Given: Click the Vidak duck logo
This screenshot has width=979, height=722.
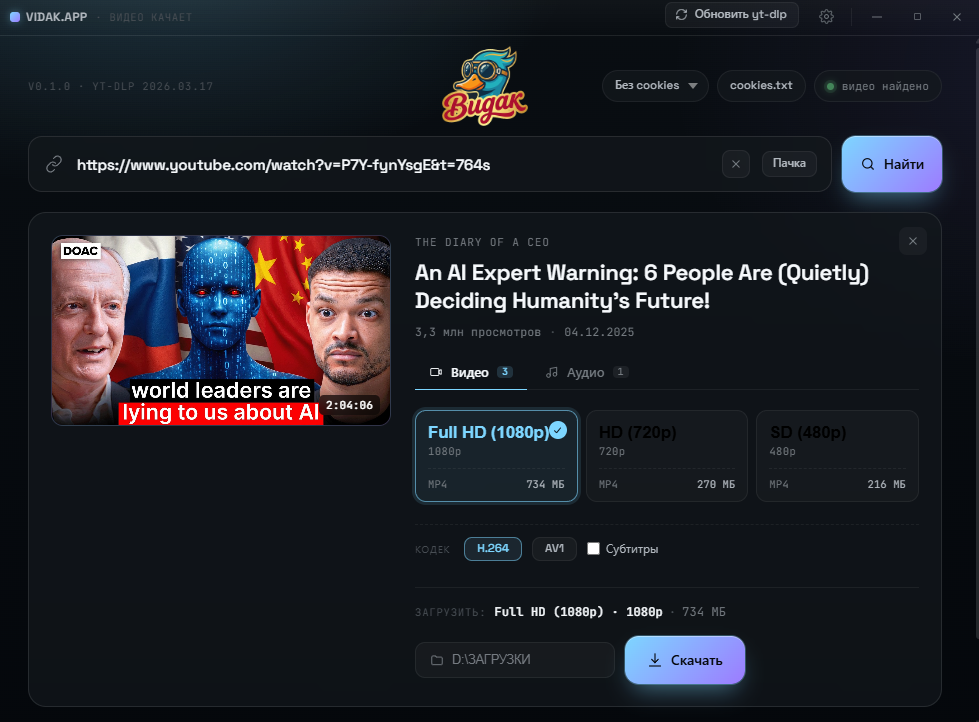Looking at the screenshot, I should 485,86.
